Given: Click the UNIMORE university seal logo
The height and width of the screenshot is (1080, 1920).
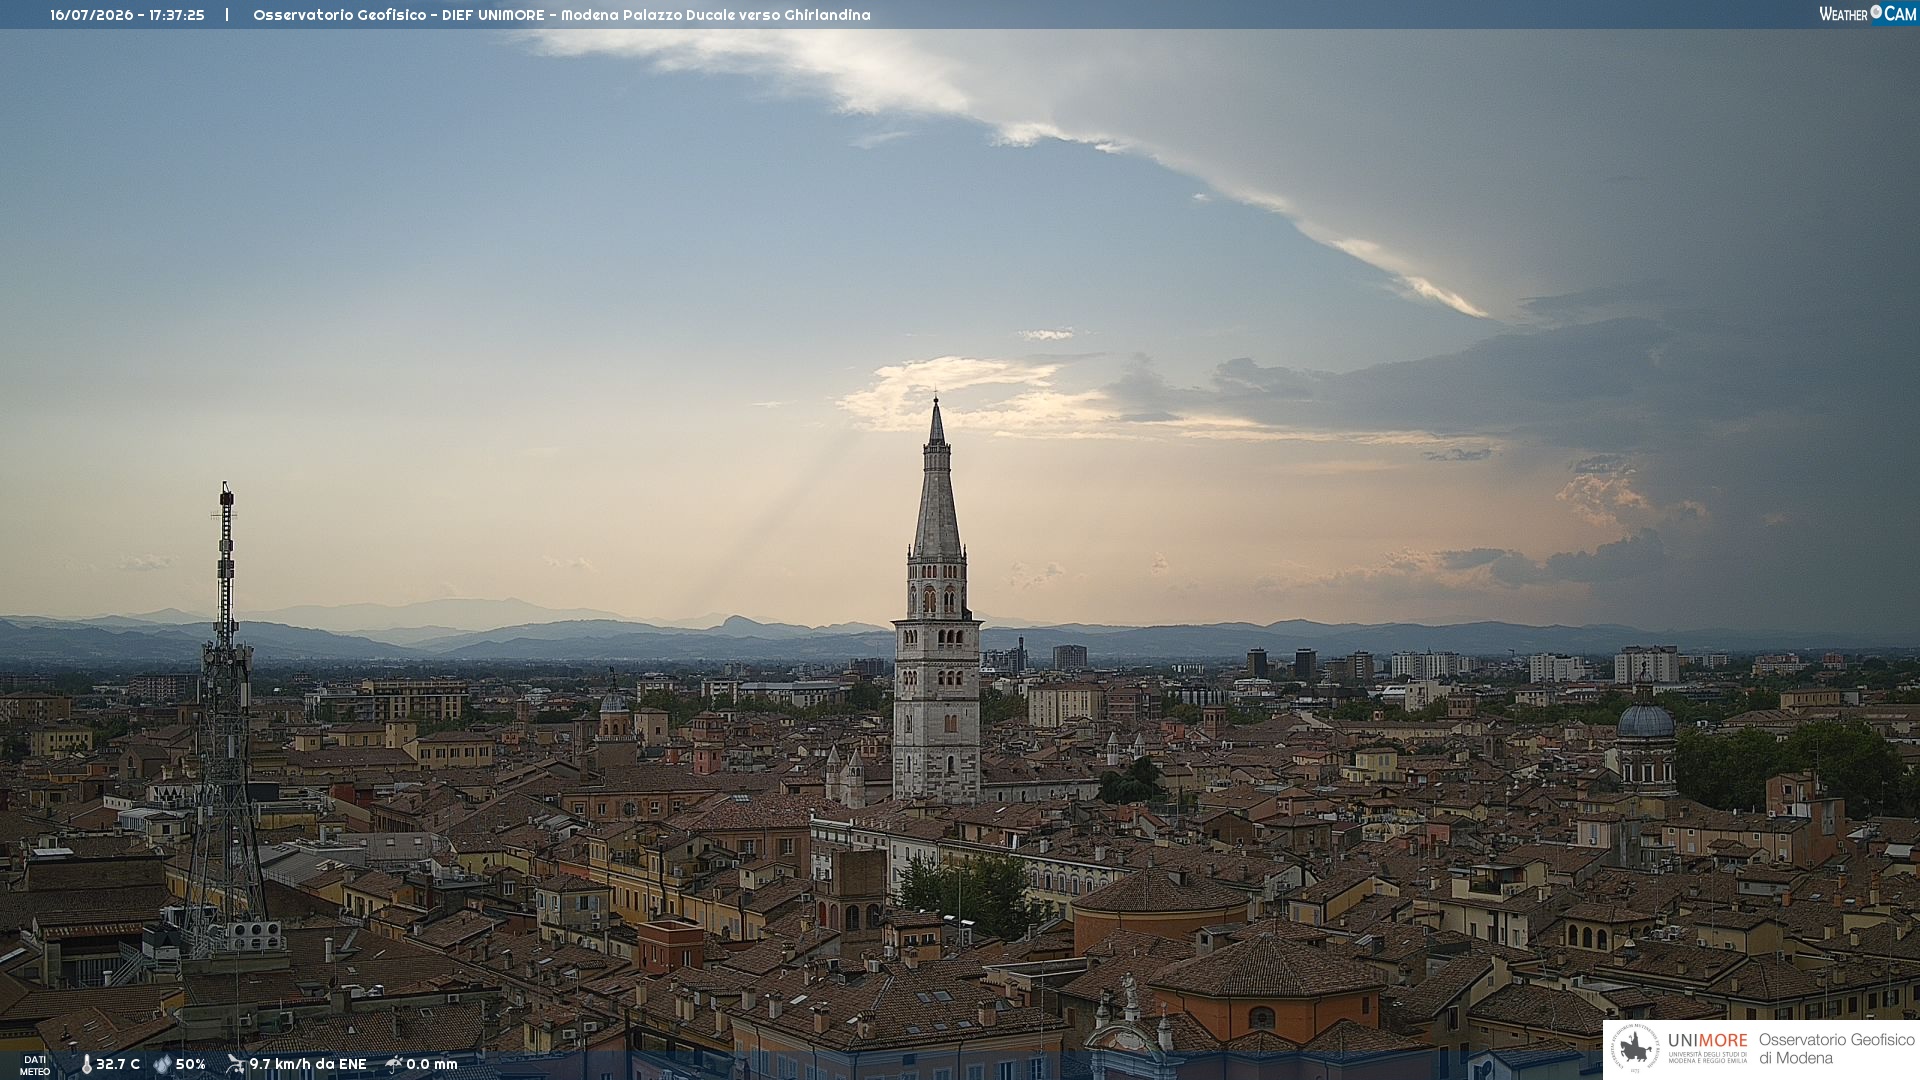Looking at the screenshot, I should (1635, 1049).
